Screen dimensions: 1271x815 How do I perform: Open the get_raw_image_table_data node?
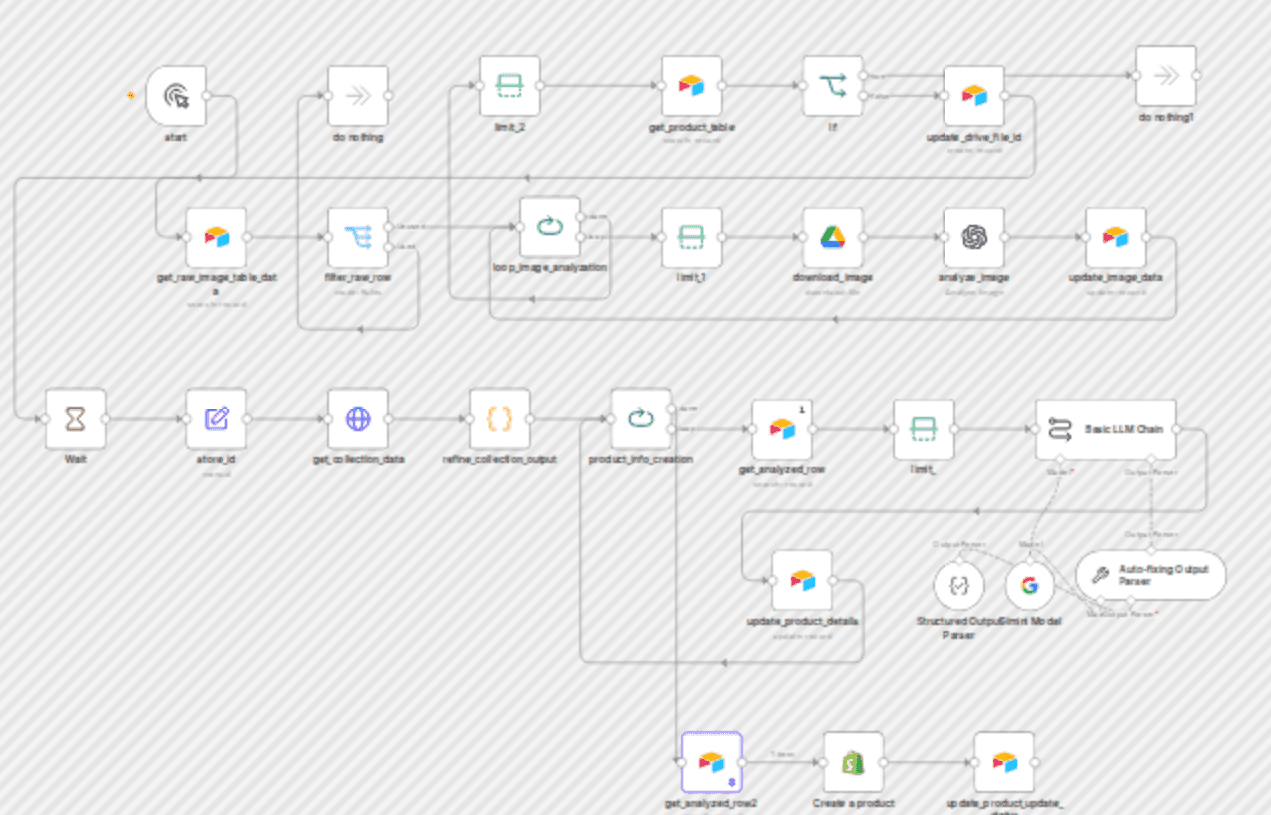217,238
